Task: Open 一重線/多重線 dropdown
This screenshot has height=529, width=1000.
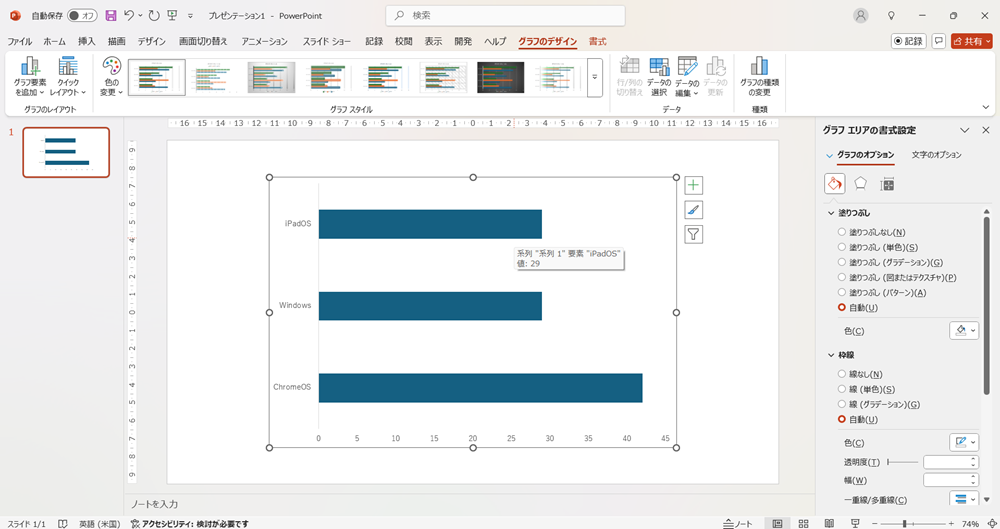Action: (963, 499)
